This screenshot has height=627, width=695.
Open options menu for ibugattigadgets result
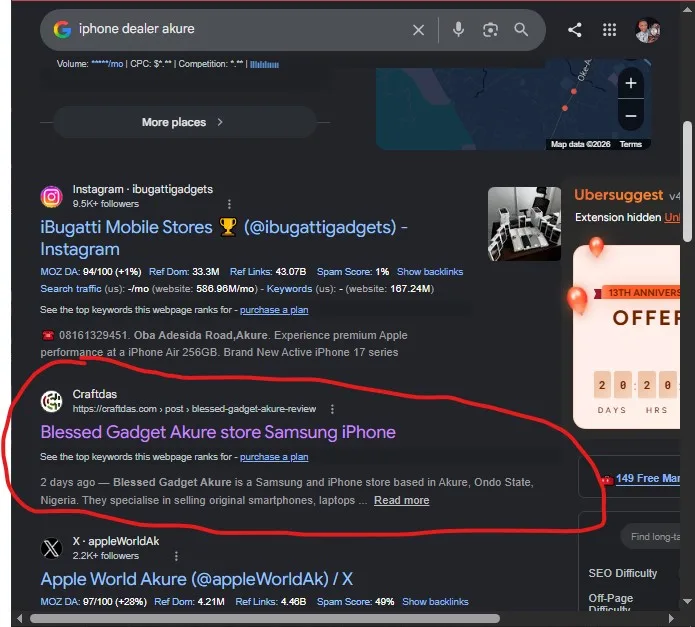229,204
